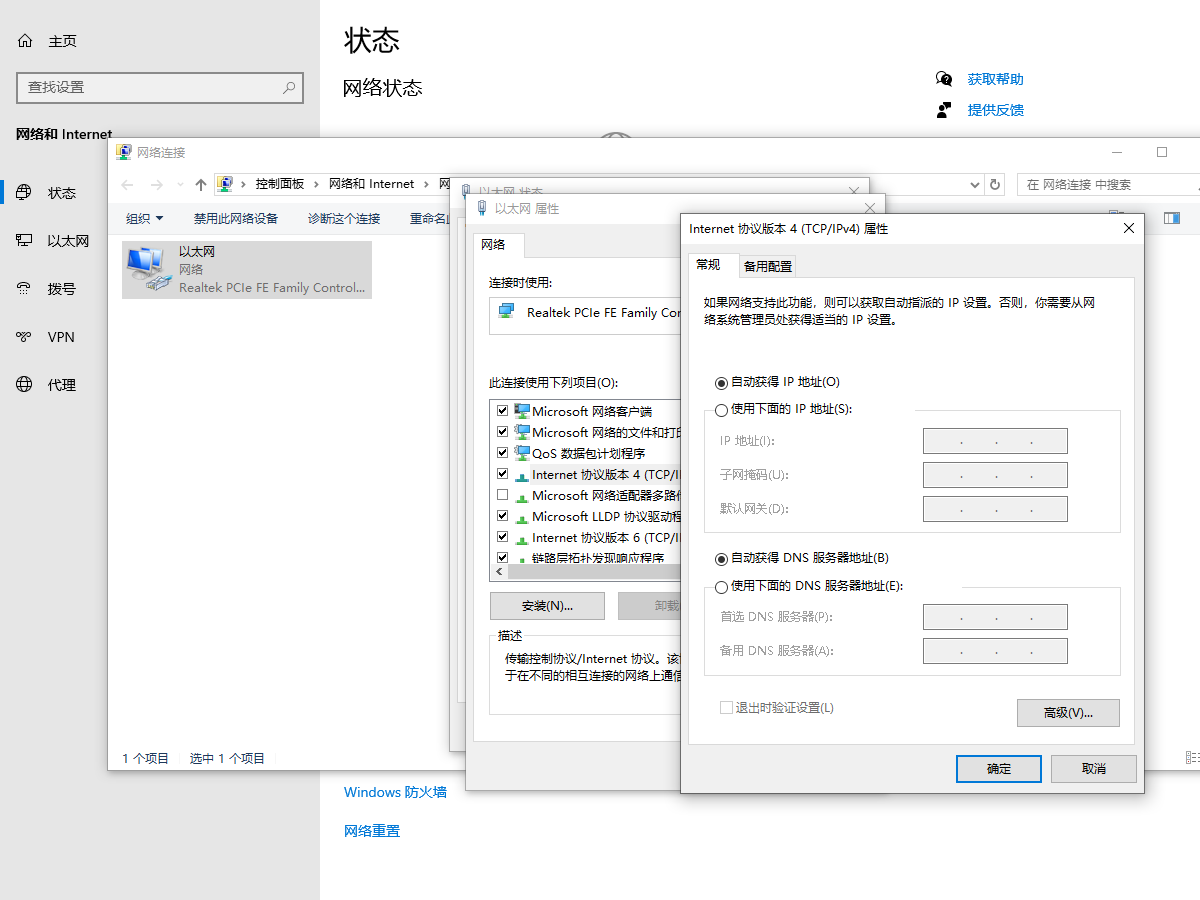Open 高级(V)... settings button
This screenshot has height=900, width=1200.
pos(1068,713)
